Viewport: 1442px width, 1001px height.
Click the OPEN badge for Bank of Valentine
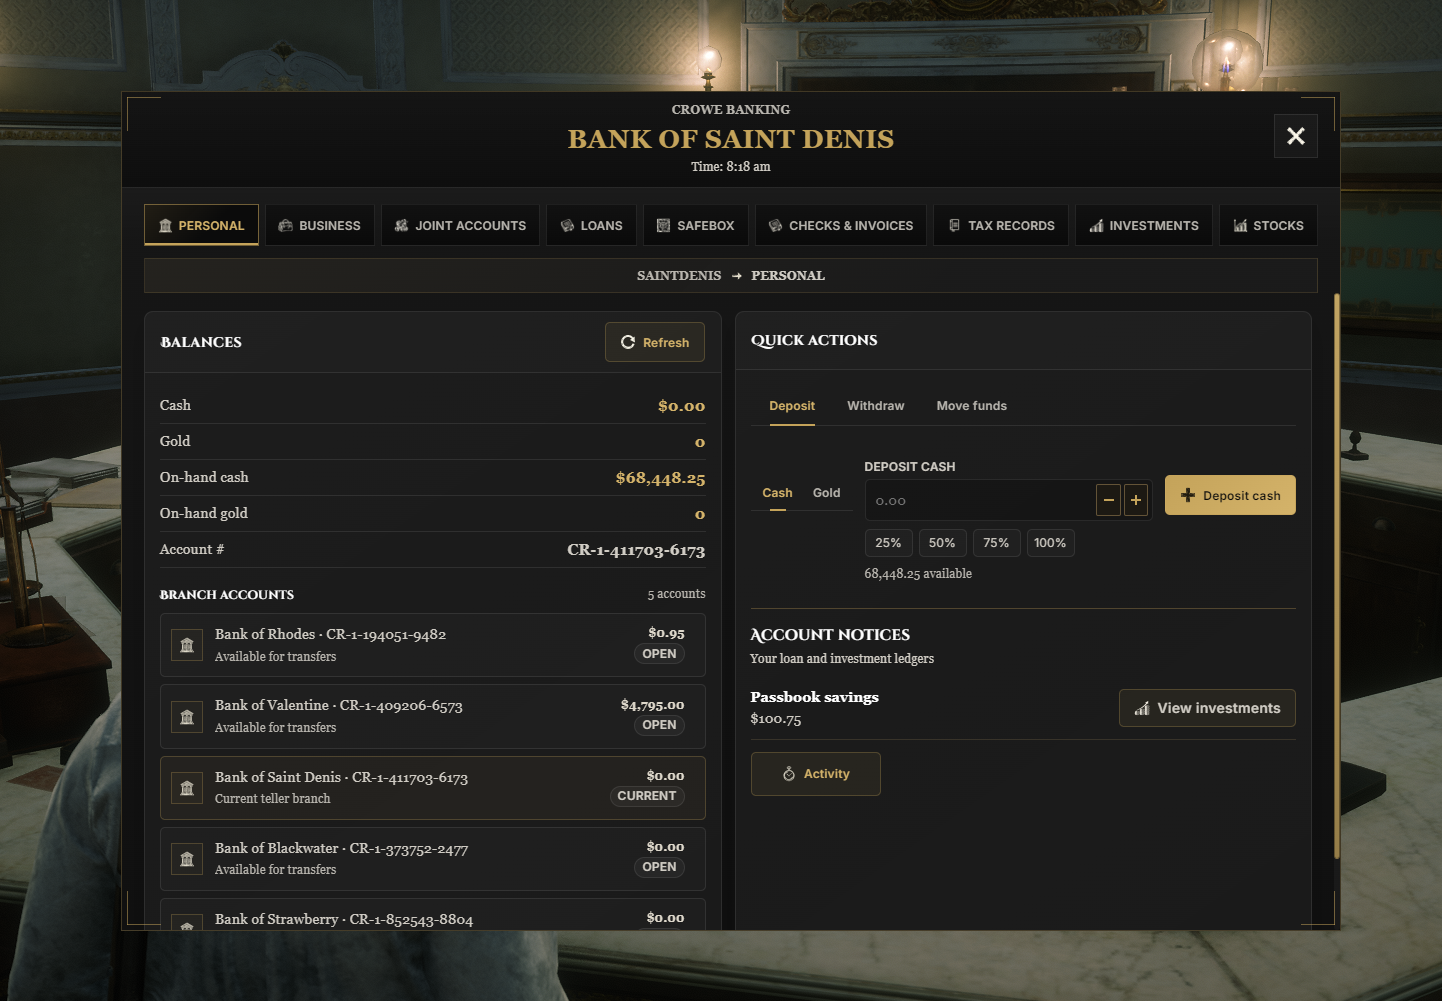659,725
